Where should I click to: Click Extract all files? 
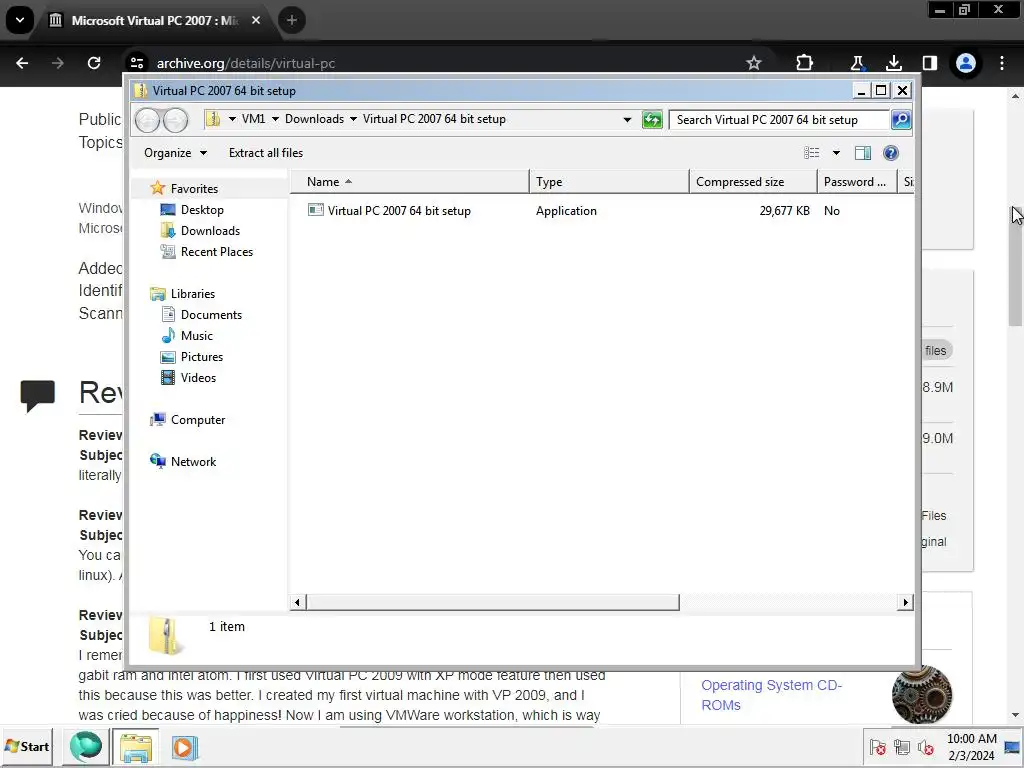266,153
